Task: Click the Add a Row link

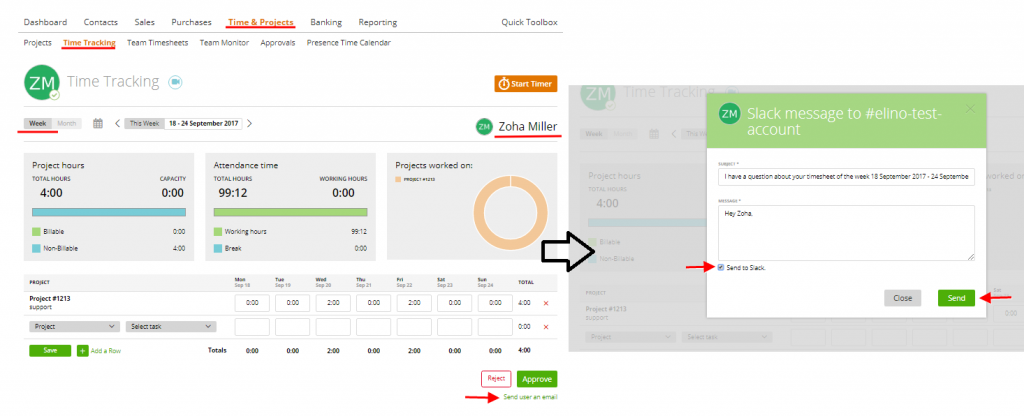Action: [x=106, y=351]
